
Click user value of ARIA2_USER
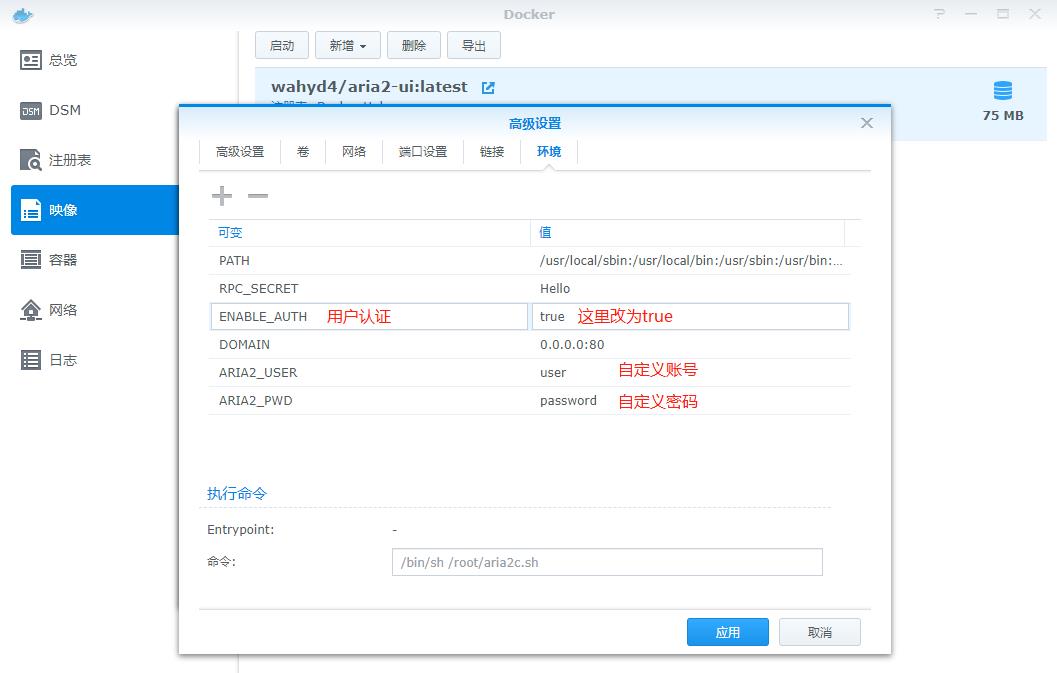(x=553, y=372)
